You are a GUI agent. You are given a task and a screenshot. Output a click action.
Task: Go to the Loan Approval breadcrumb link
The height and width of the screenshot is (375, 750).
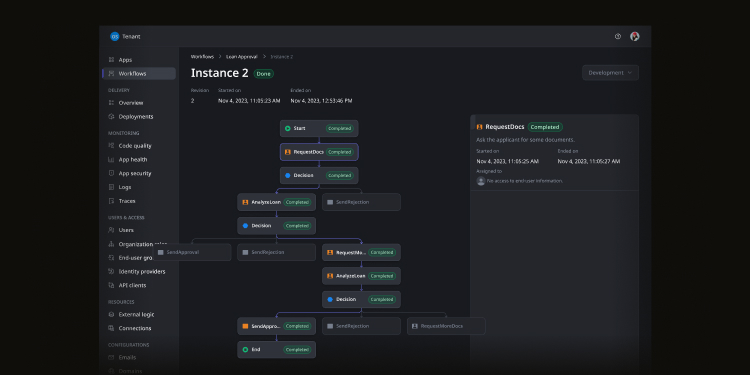[x=242, y=56]
